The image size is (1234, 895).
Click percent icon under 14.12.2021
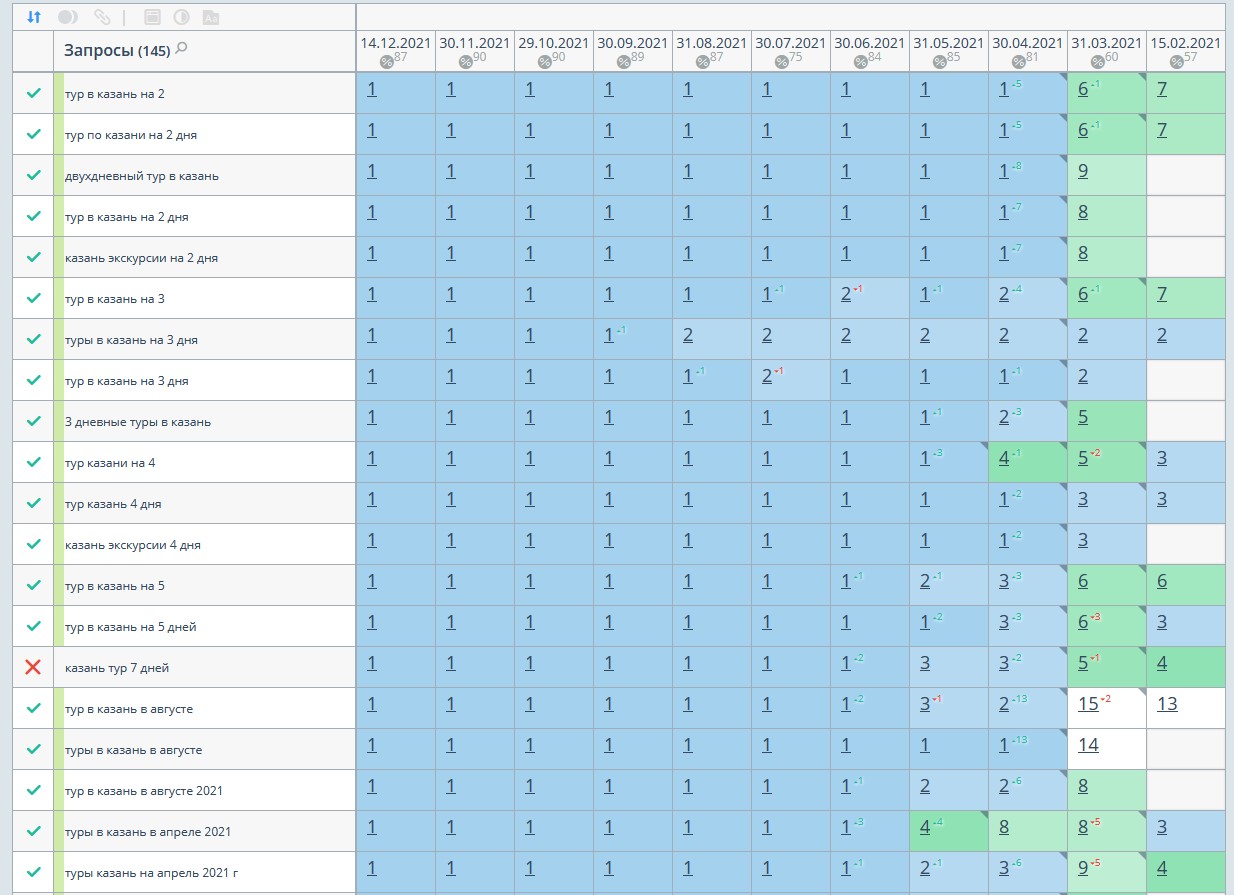pos(386,62)
